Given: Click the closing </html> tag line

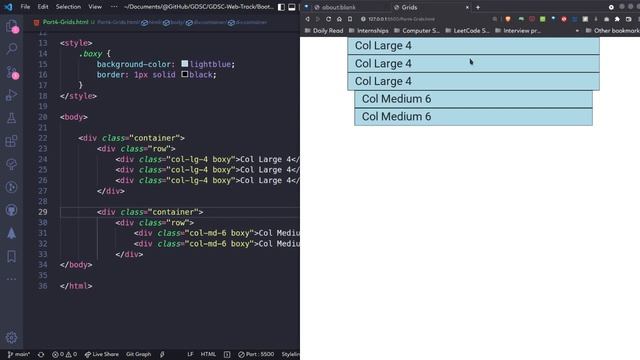Looking at the screenshot, I should (x=76, y=286).
